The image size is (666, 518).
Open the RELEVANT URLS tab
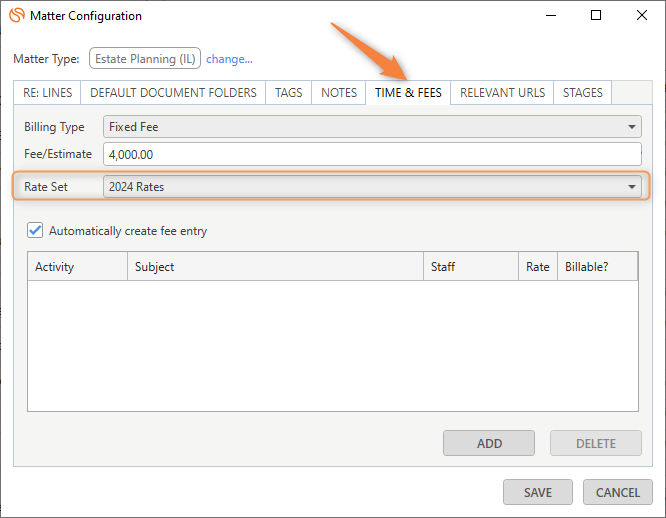click(502, 93)
